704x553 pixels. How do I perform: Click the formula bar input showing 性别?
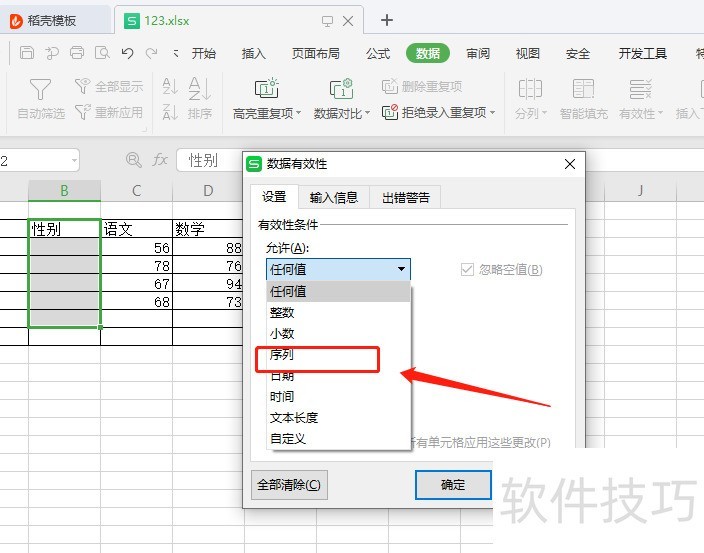(x=210, y=160)
